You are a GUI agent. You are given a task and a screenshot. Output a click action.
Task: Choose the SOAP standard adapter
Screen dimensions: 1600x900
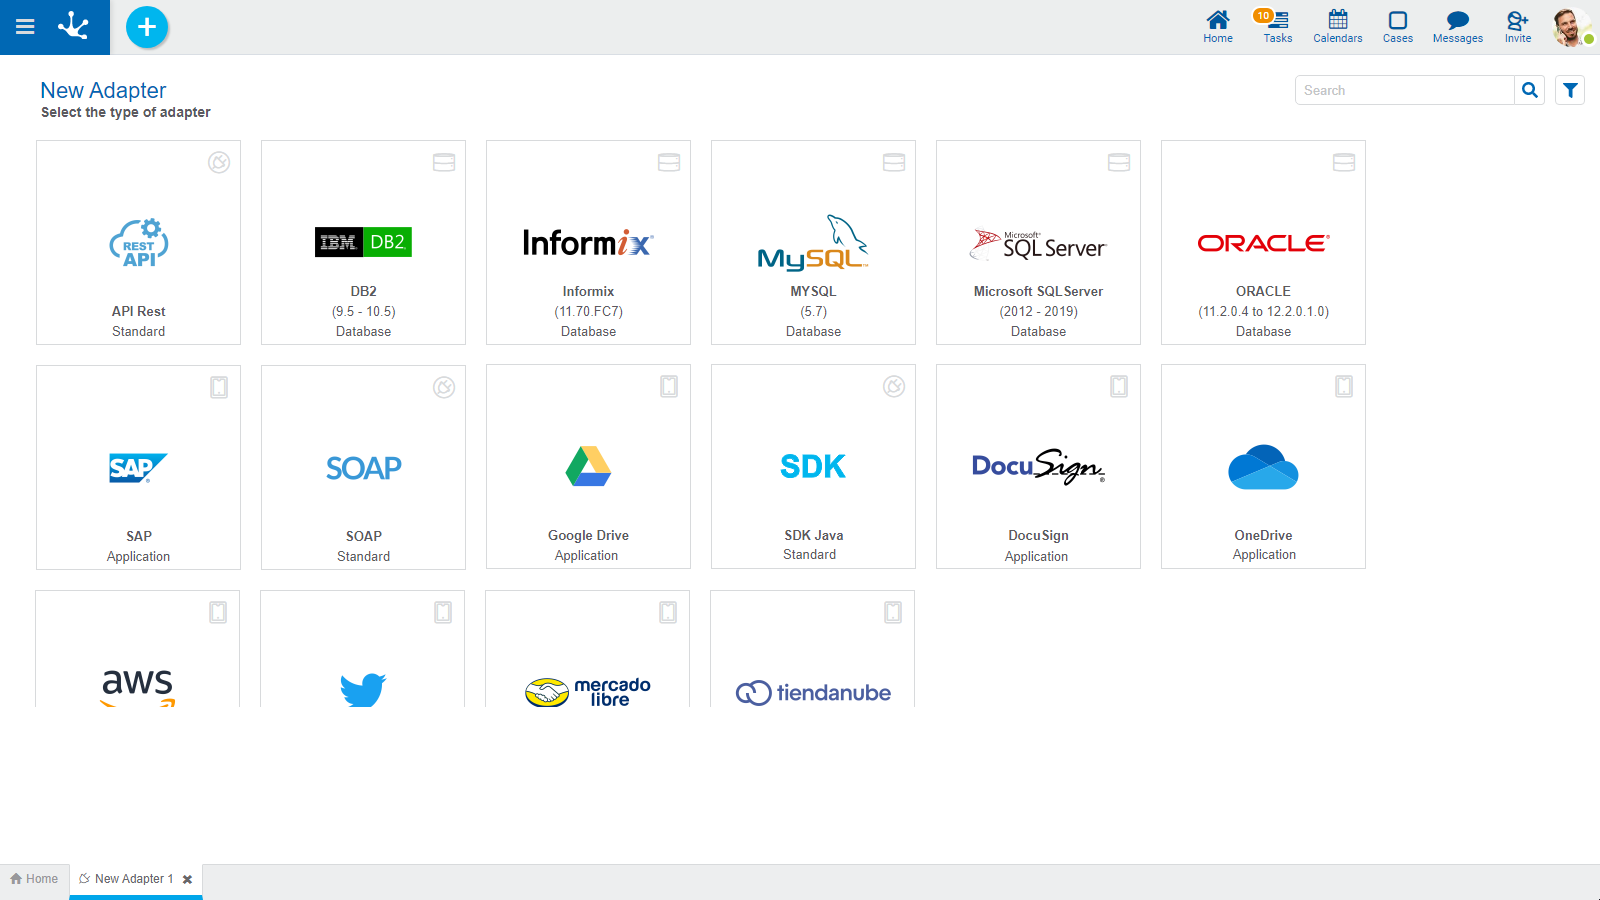364,467
